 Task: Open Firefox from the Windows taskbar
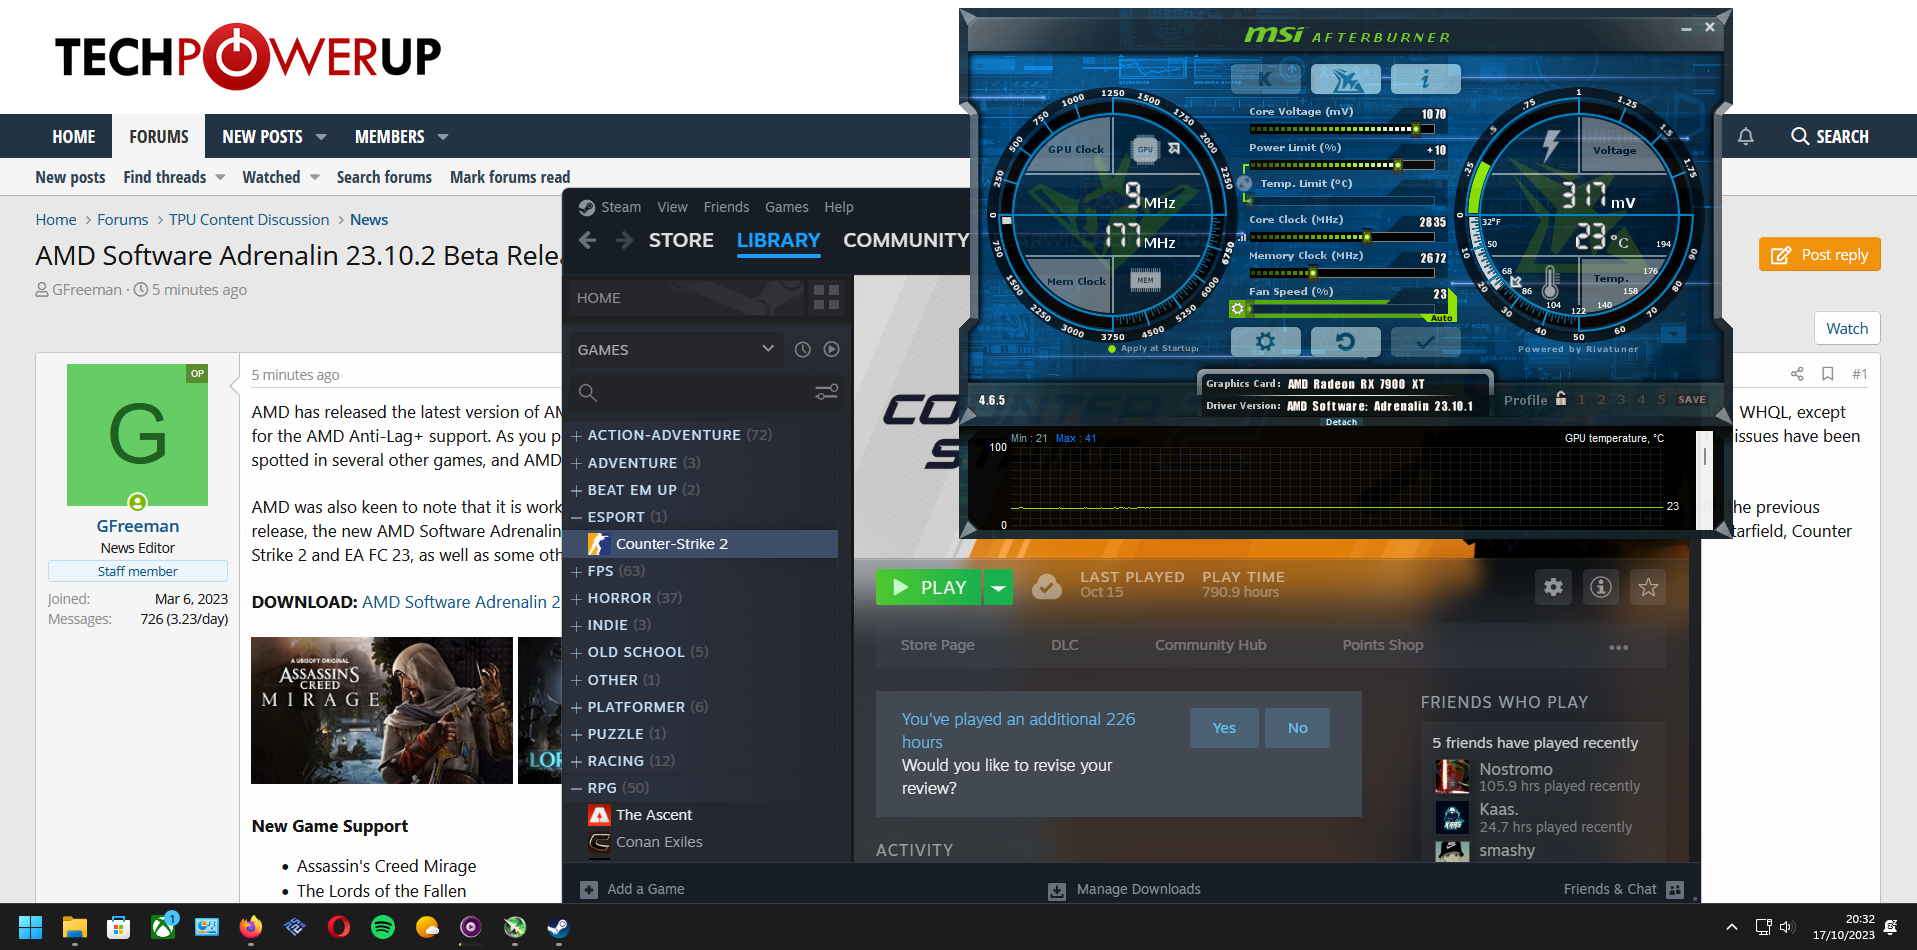click(250, 927)
